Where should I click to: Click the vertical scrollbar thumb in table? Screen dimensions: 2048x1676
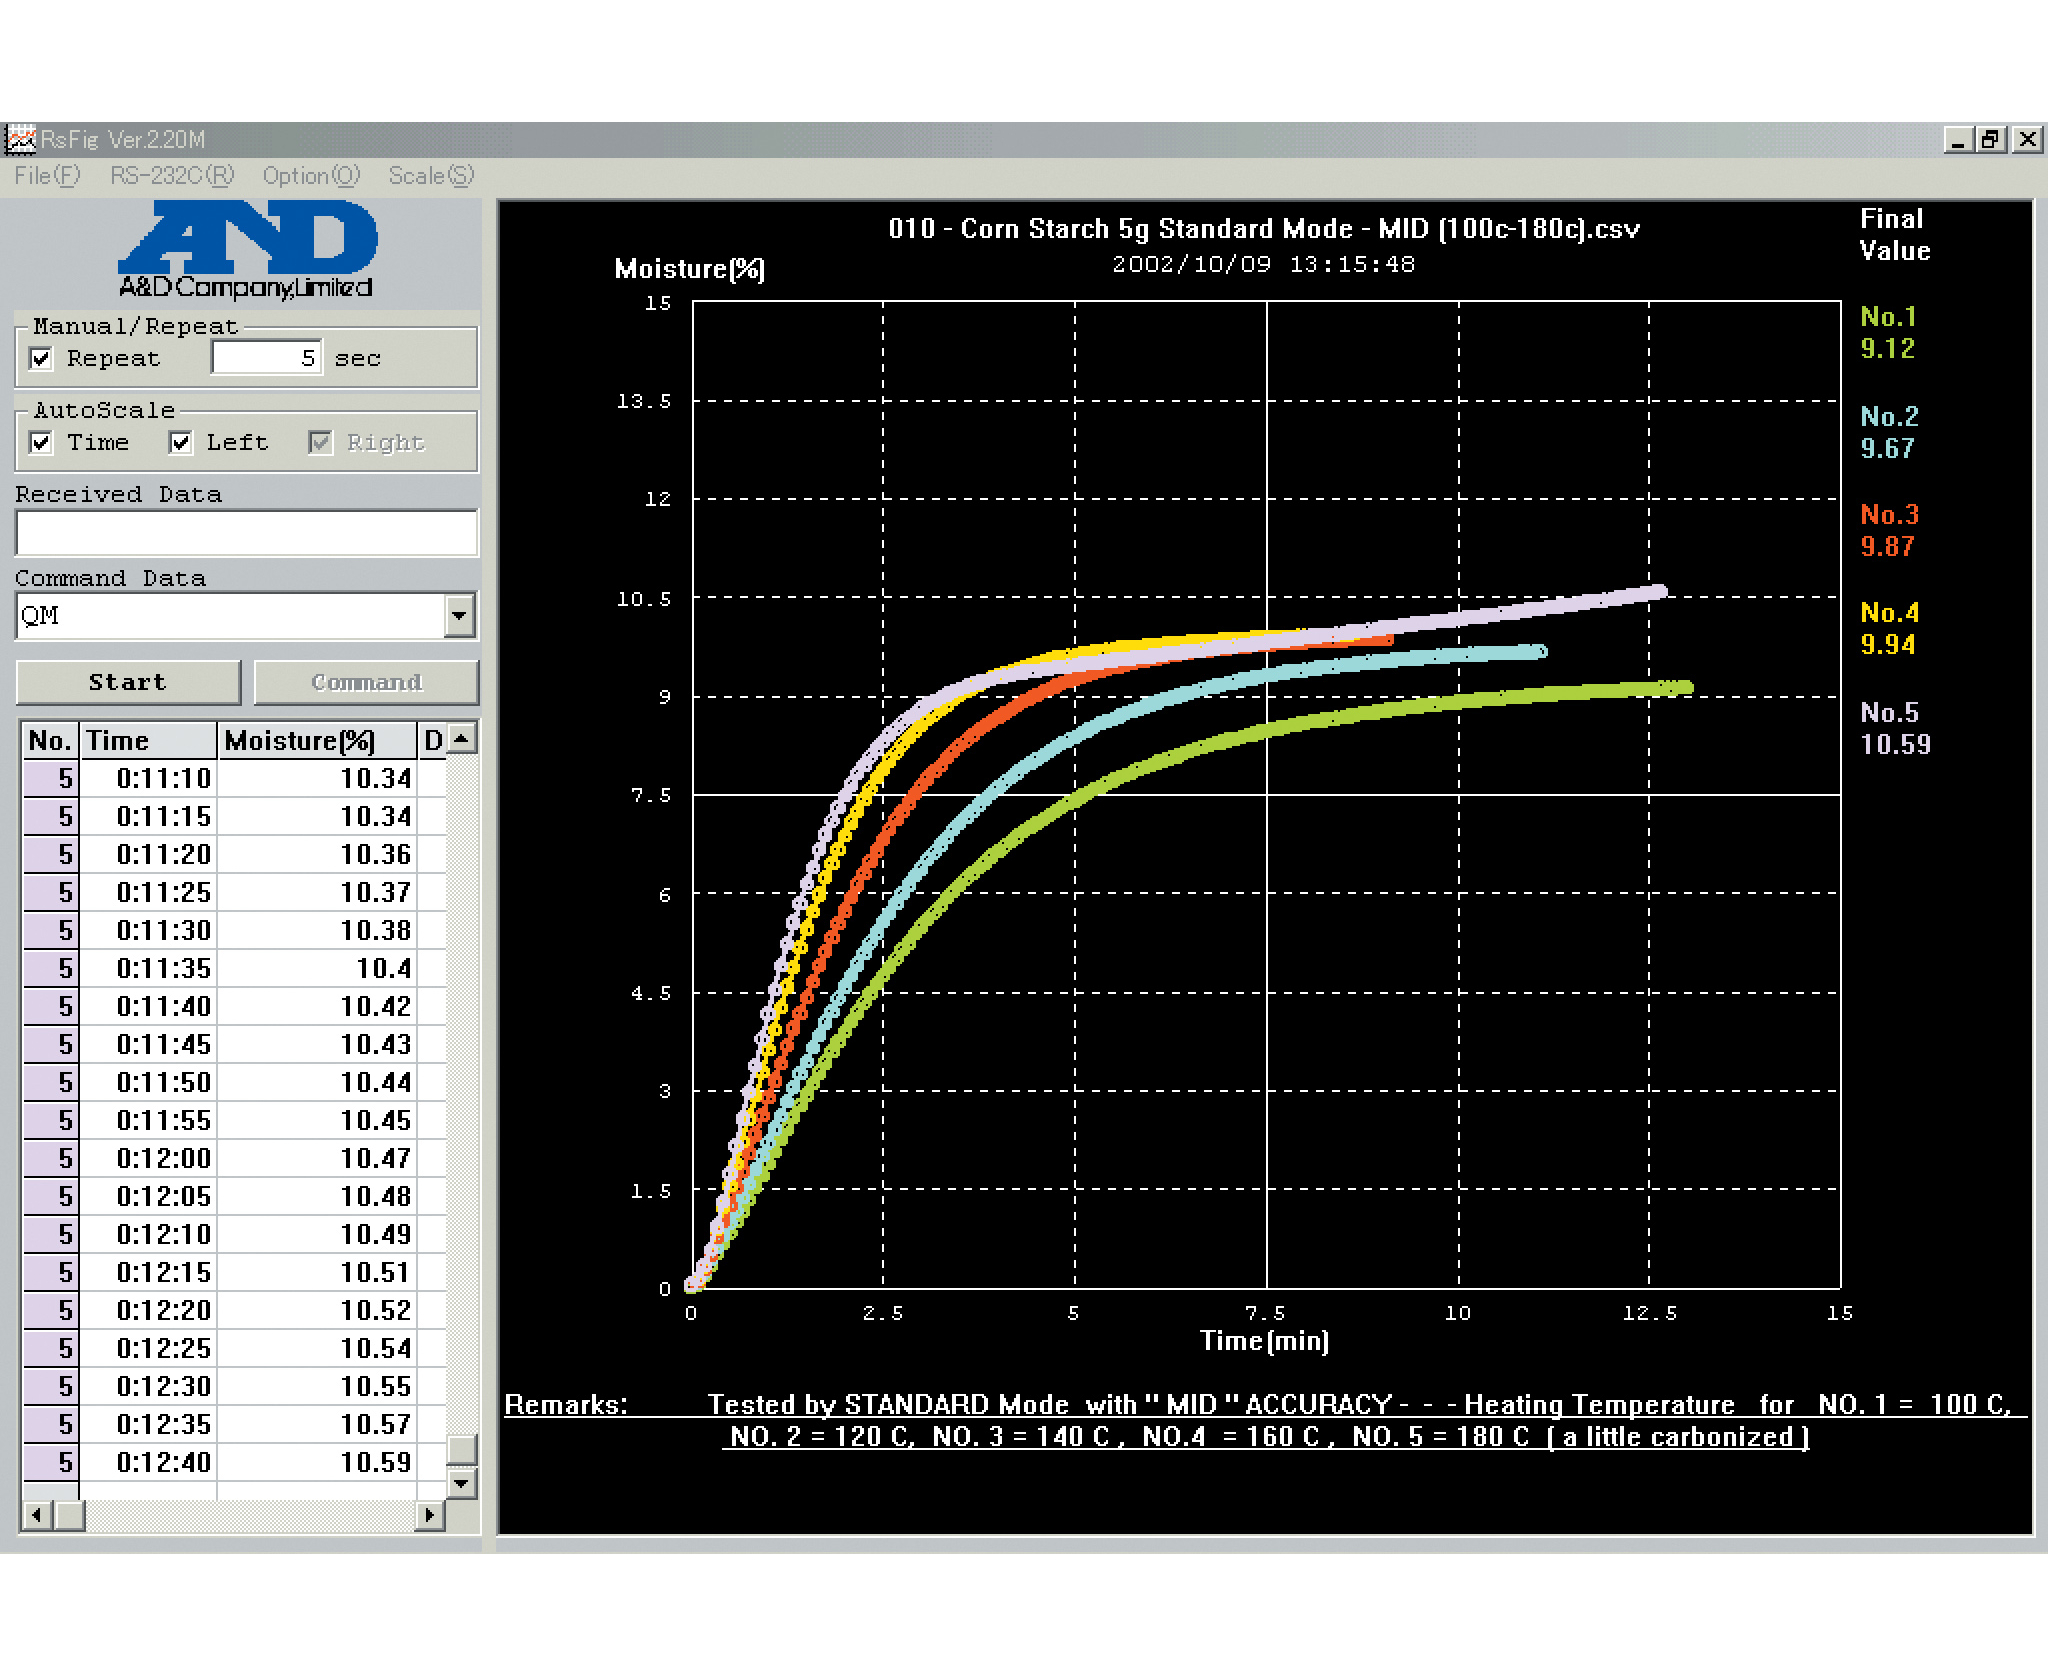[x=461, y=1448]
